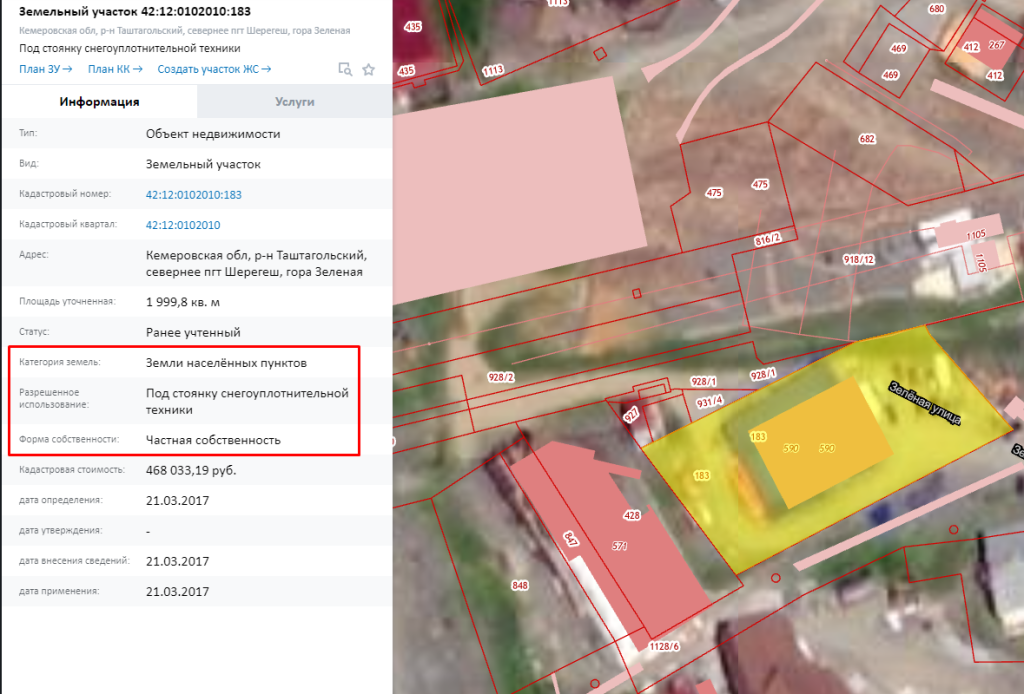The width and height of the screenshot is (1024, 694).
Task: Select parcel 918/12 on the map
Action: tap(858, 259)
